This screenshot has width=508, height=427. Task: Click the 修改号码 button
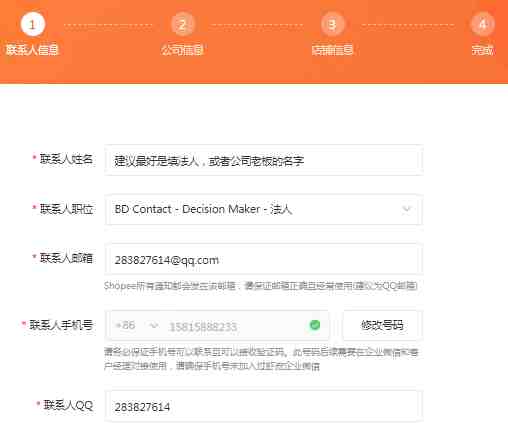382,325
